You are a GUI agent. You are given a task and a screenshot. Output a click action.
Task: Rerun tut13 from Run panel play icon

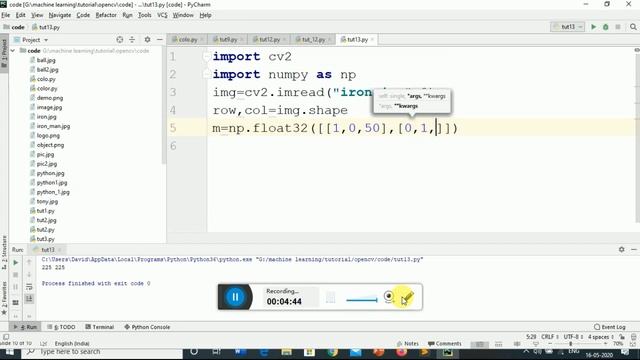(x=16, y=262)
